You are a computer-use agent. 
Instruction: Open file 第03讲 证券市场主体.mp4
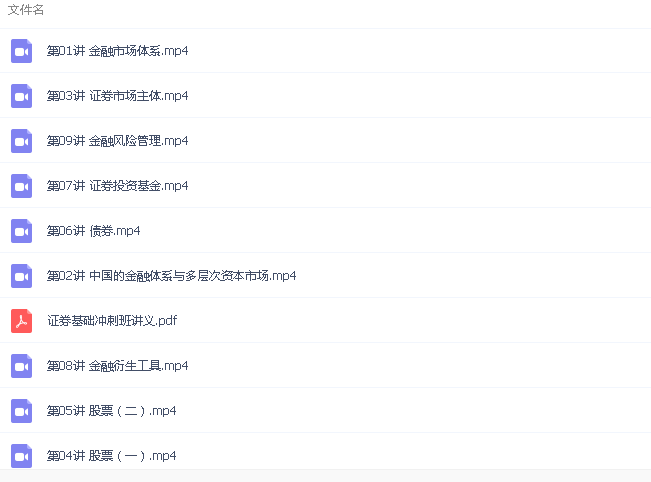tap(117, 96)
